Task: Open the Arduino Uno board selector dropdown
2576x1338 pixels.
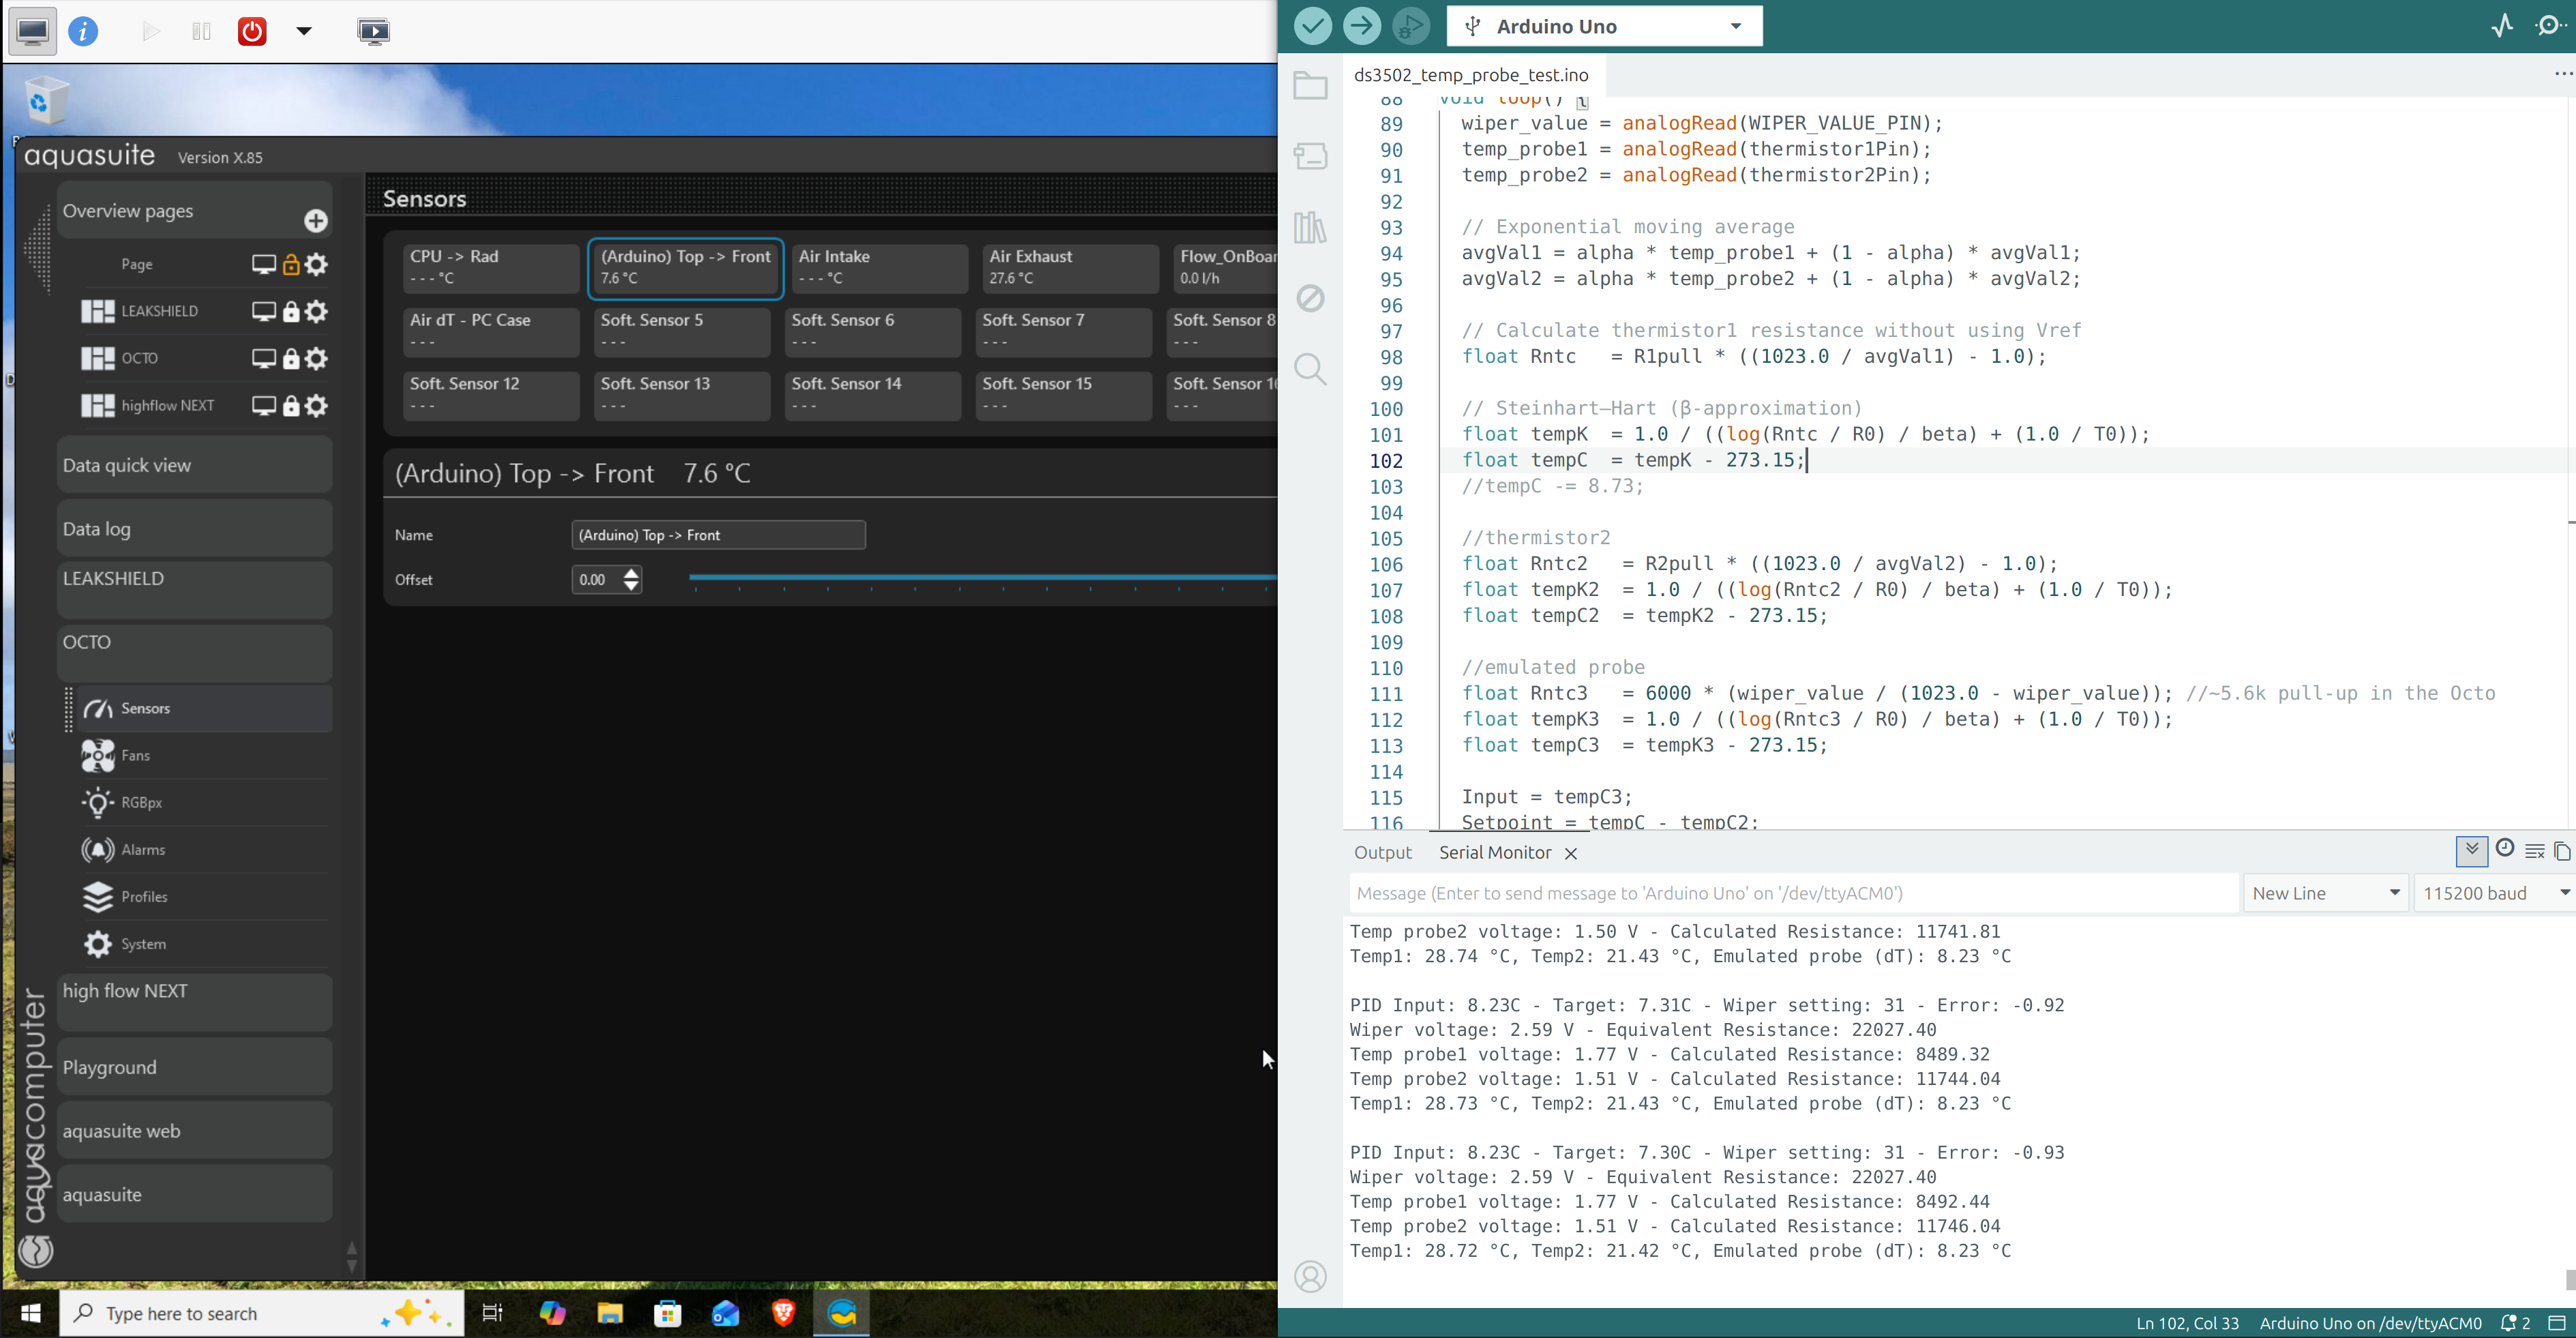Action: click(x=1604, y=27)
